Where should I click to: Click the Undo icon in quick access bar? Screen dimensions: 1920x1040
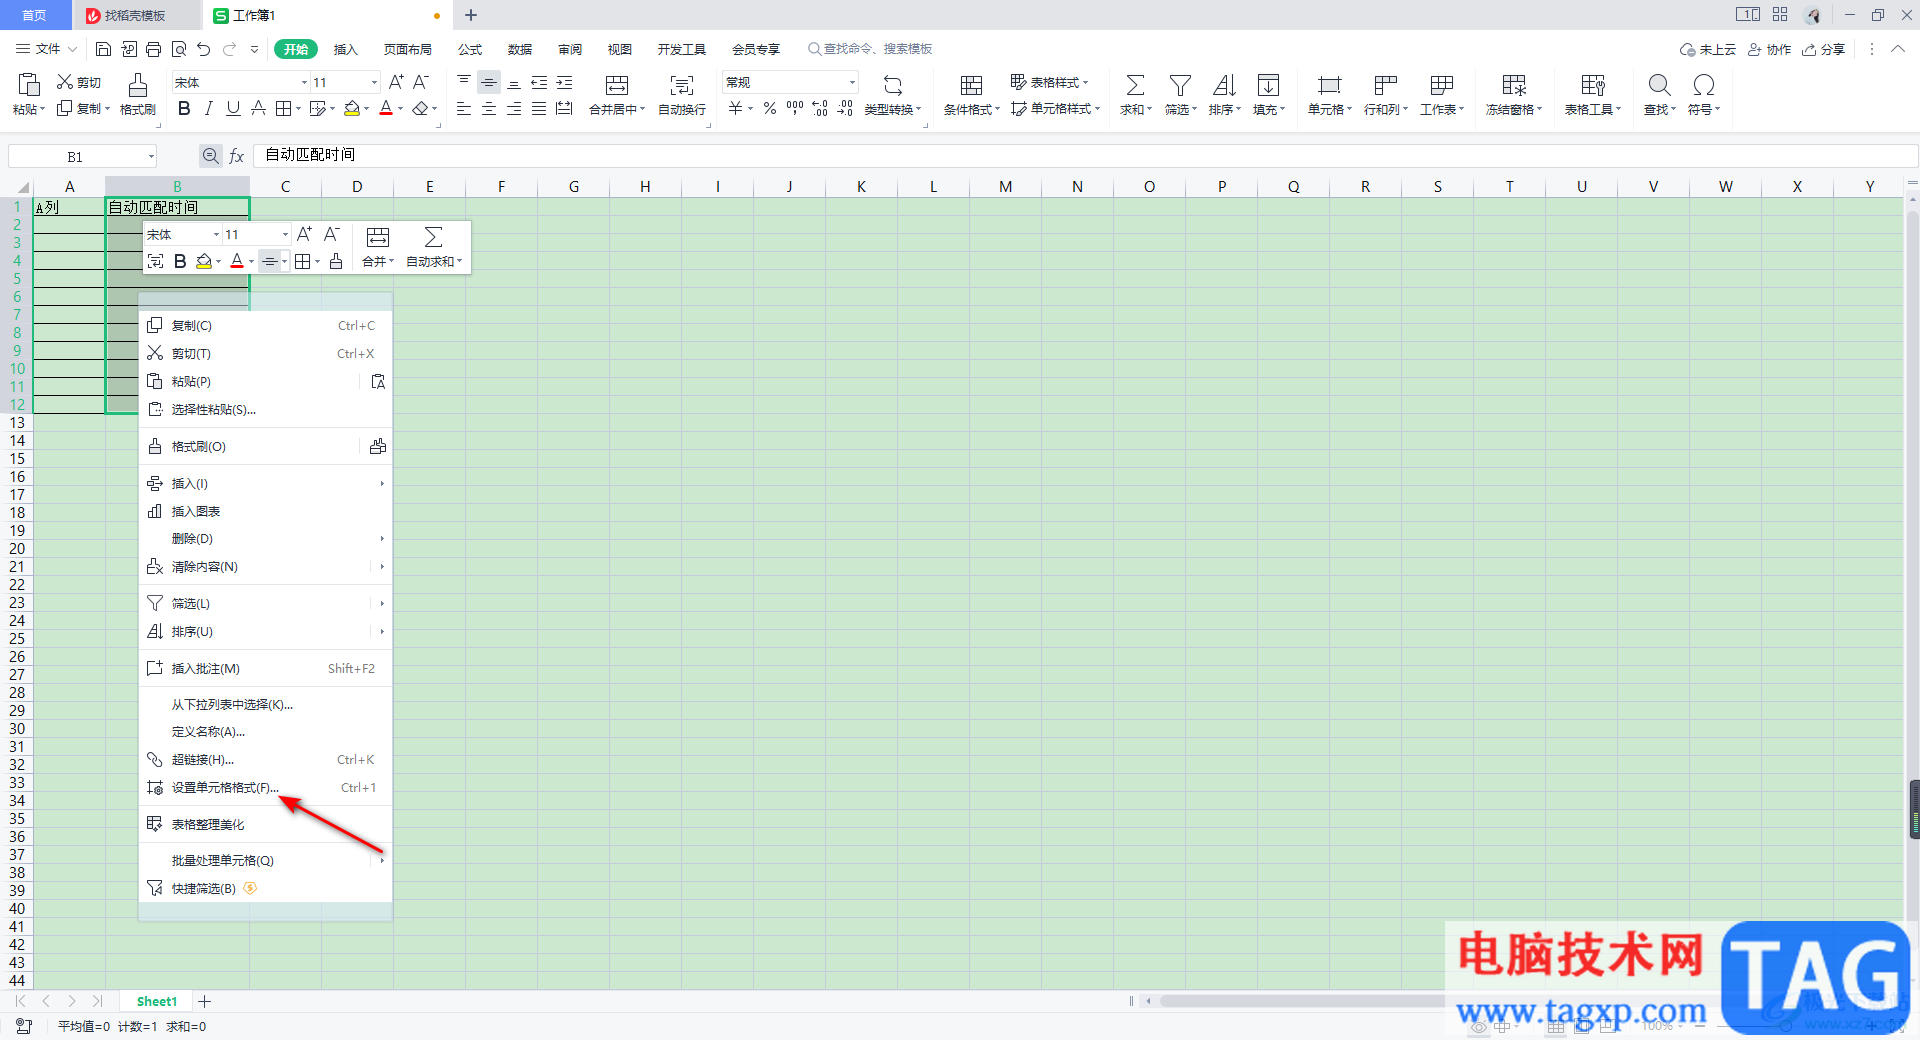click(204, 49)
